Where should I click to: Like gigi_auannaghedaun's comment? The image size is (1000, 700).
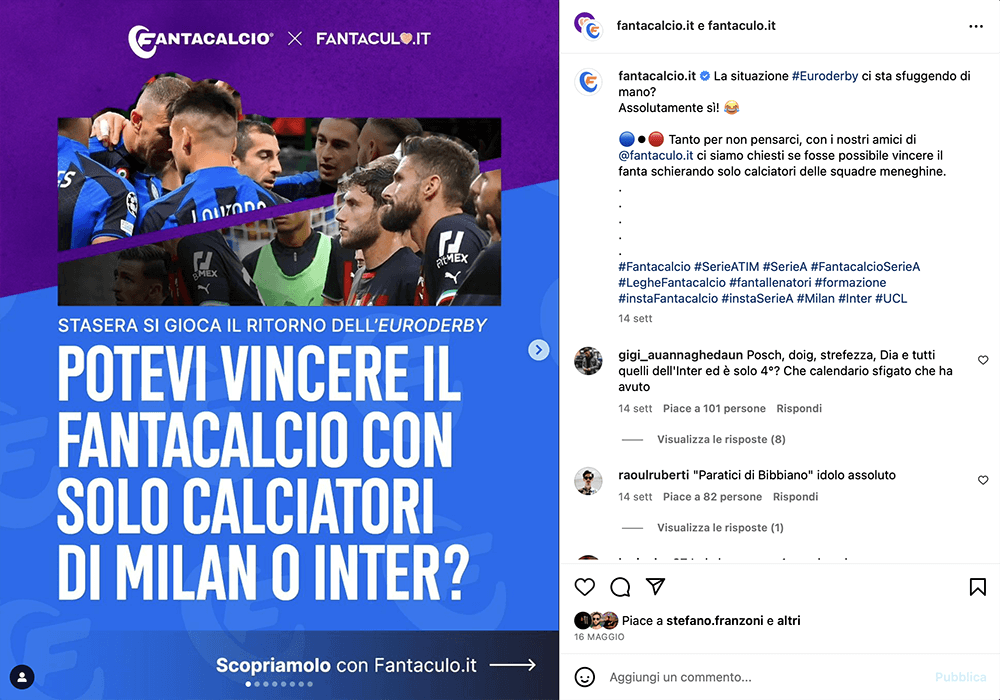click(983, 360)
